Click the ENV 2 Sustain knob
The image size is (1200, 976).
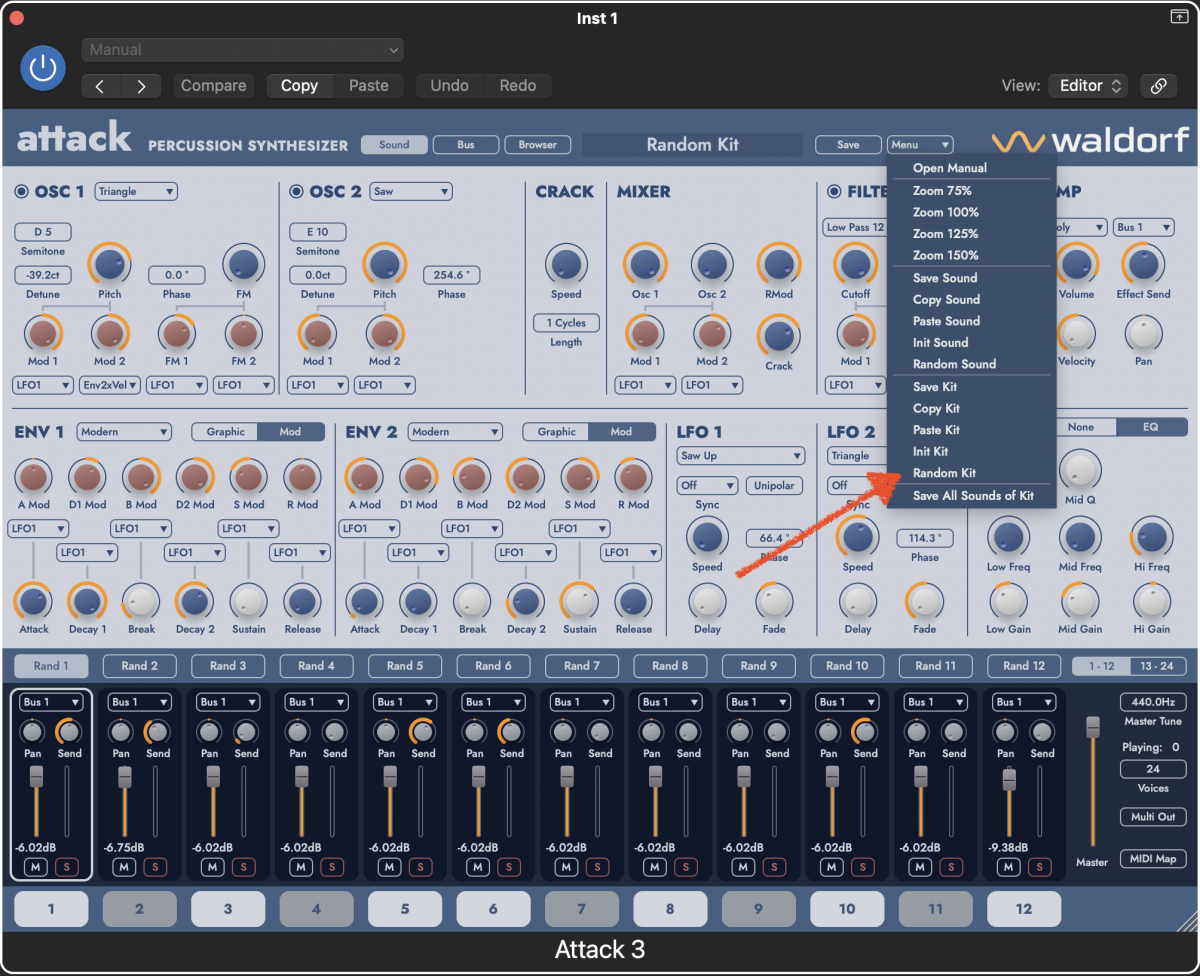click(579, 601)
